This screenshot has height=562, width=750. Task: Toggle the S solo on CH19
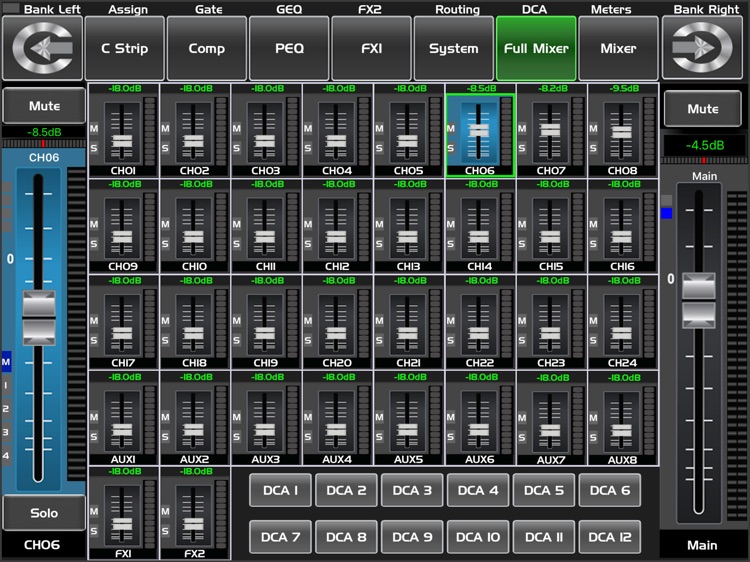[x=236, y=340]
